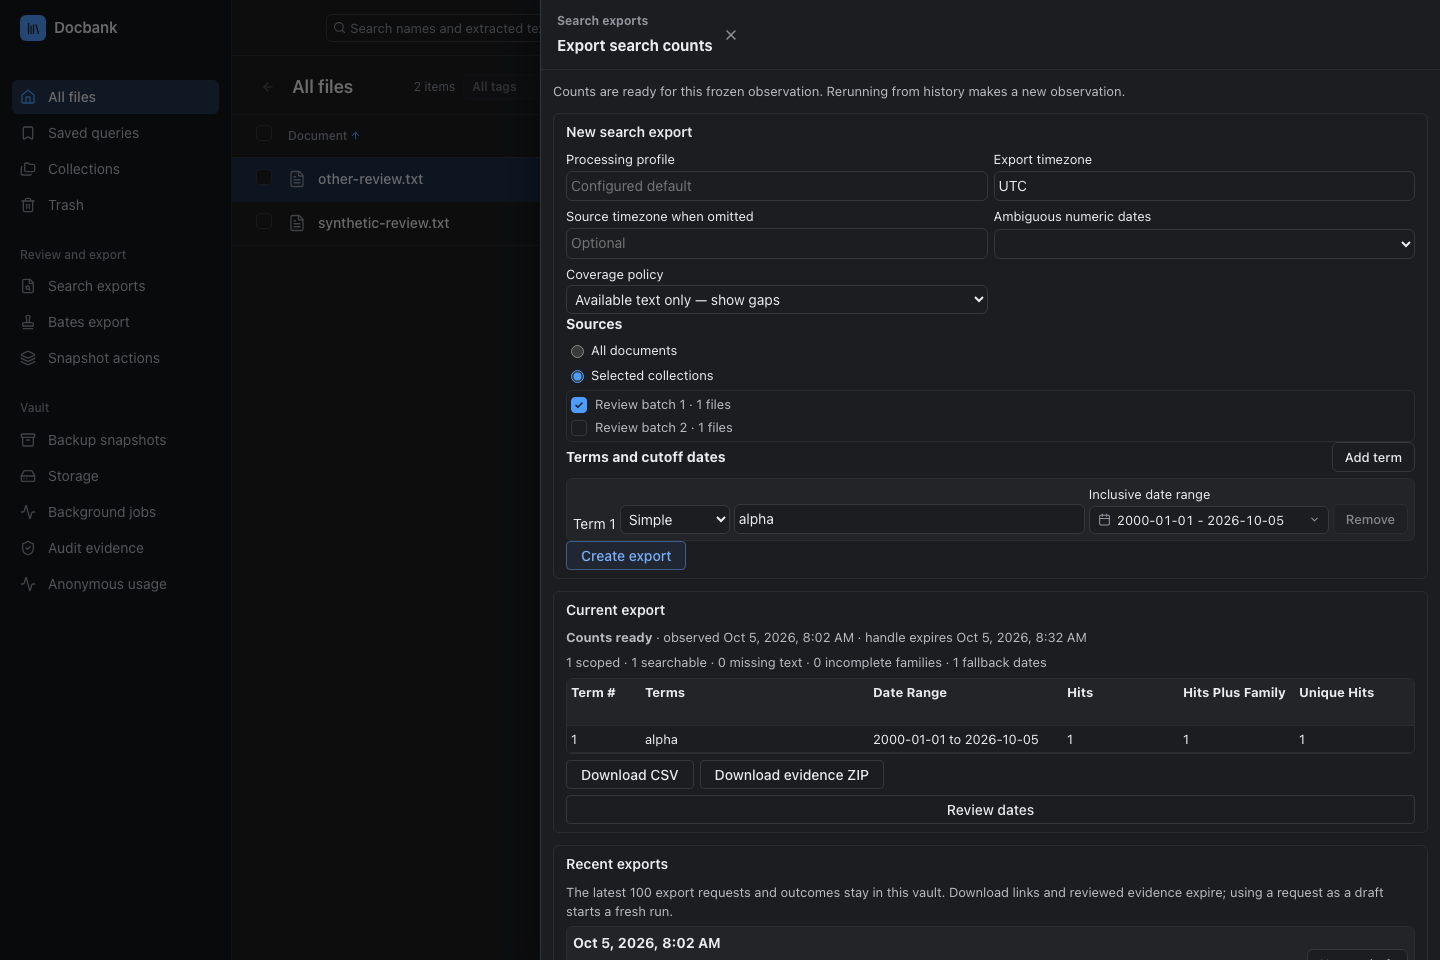Click the back arrow beside All files
This screenshot has height=960, width=1440.
click(267, 87)
